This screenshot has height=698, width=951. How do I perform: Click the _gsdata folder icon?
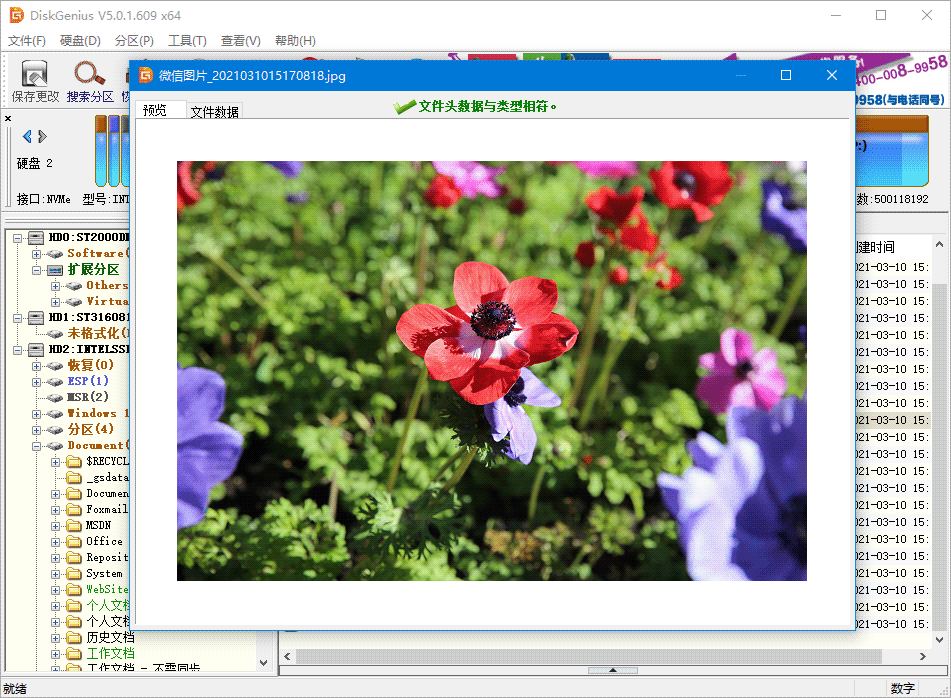[74, 478]
